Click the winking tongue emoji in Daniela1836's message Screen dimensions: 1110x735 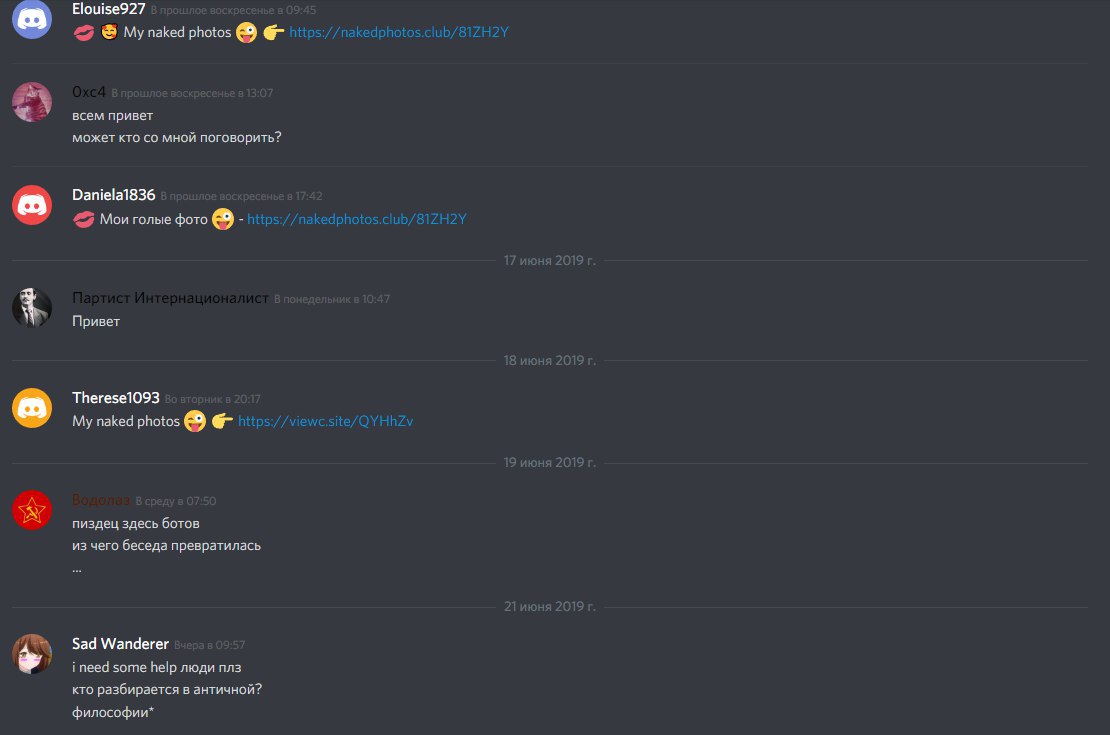coord(223,219)
